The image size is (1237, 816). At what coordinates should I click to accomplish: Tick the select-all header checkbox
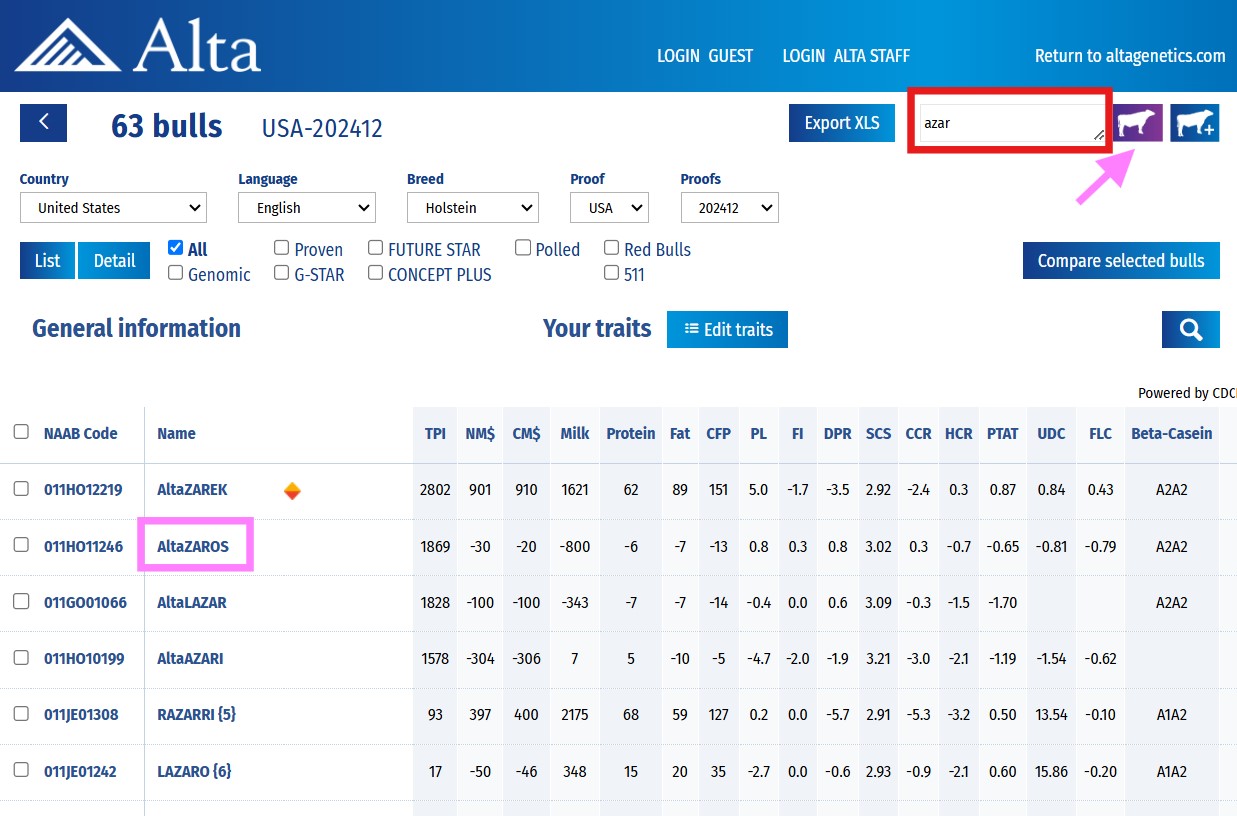click(x=21, y=432)
